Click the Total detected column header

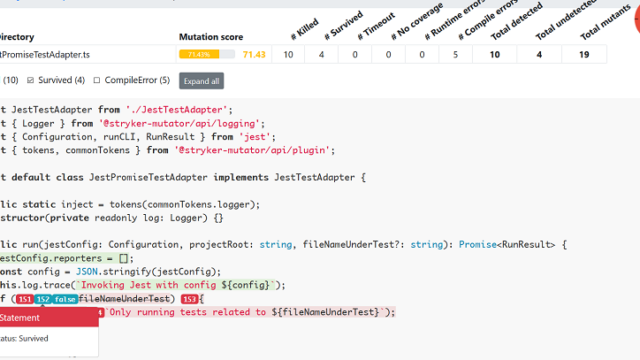(517, 21)
